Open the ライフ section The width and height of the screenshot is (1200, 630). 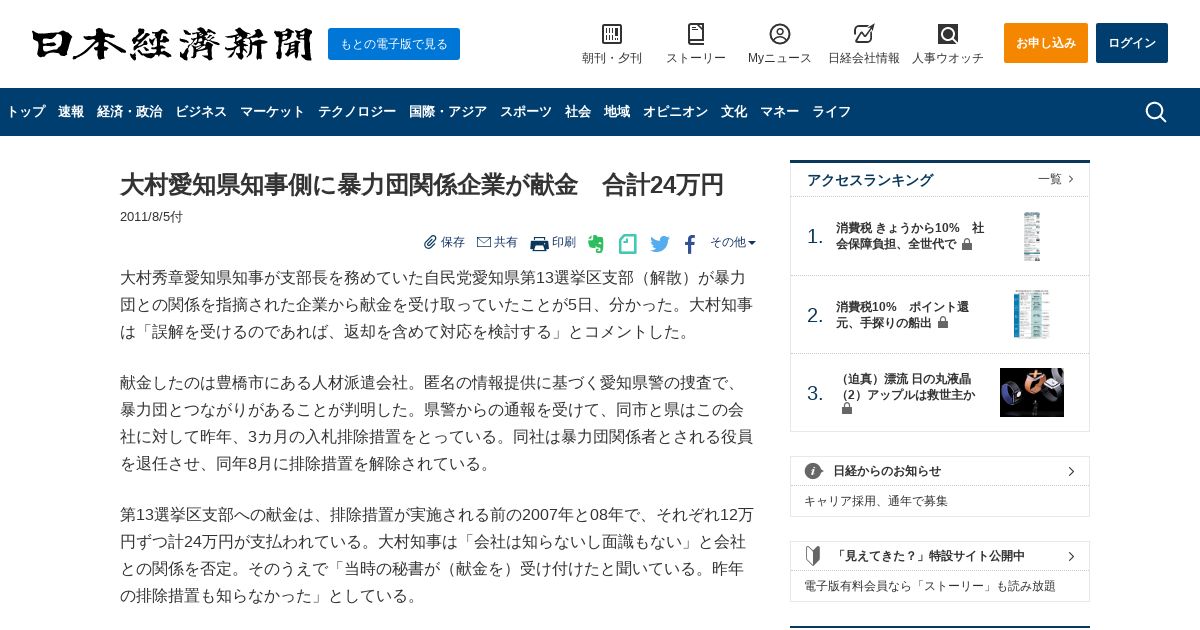831,112
